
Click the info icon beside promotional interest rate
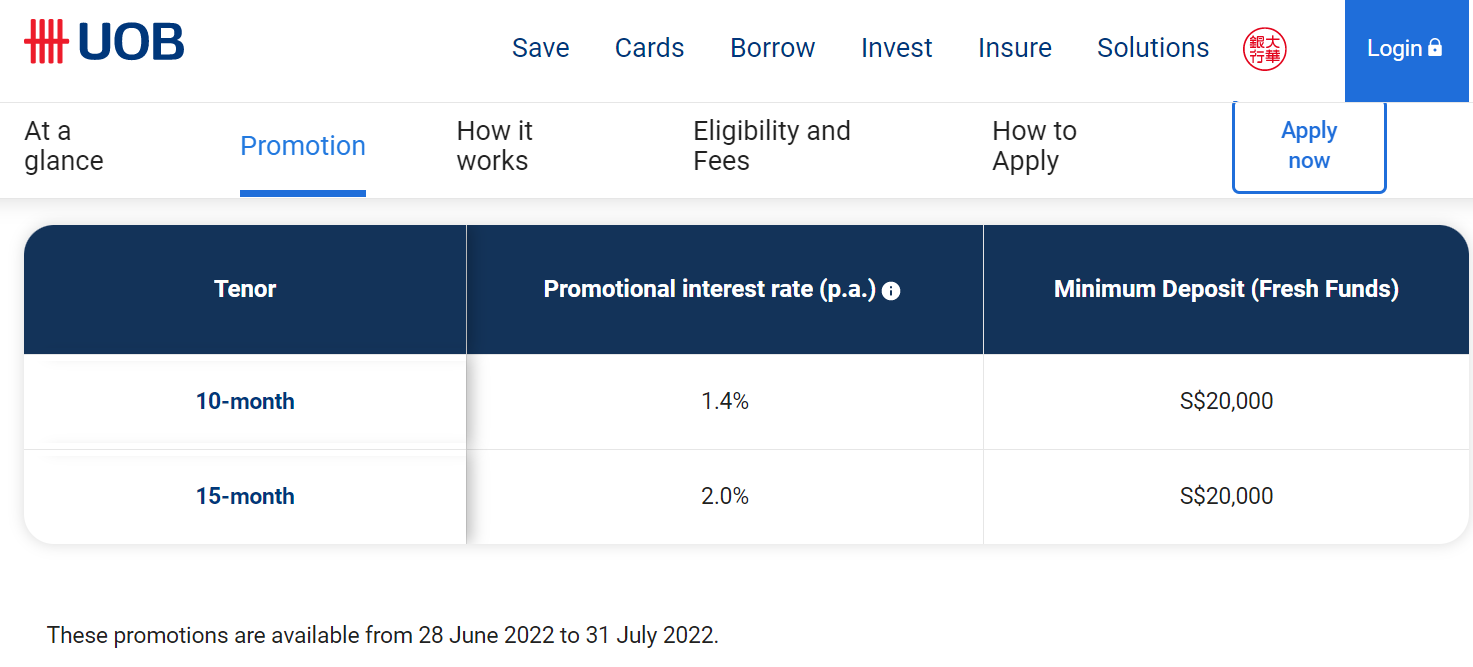coord(891,291)
